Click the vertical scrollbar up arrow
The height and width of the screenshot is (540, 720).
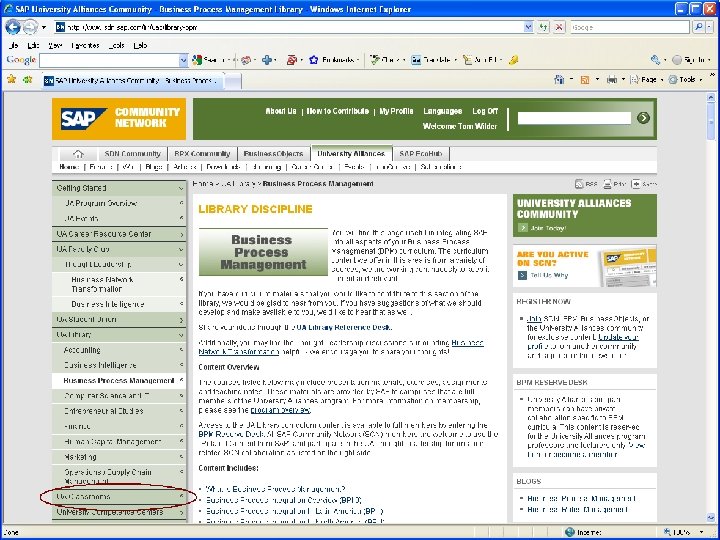pos(710,97)
